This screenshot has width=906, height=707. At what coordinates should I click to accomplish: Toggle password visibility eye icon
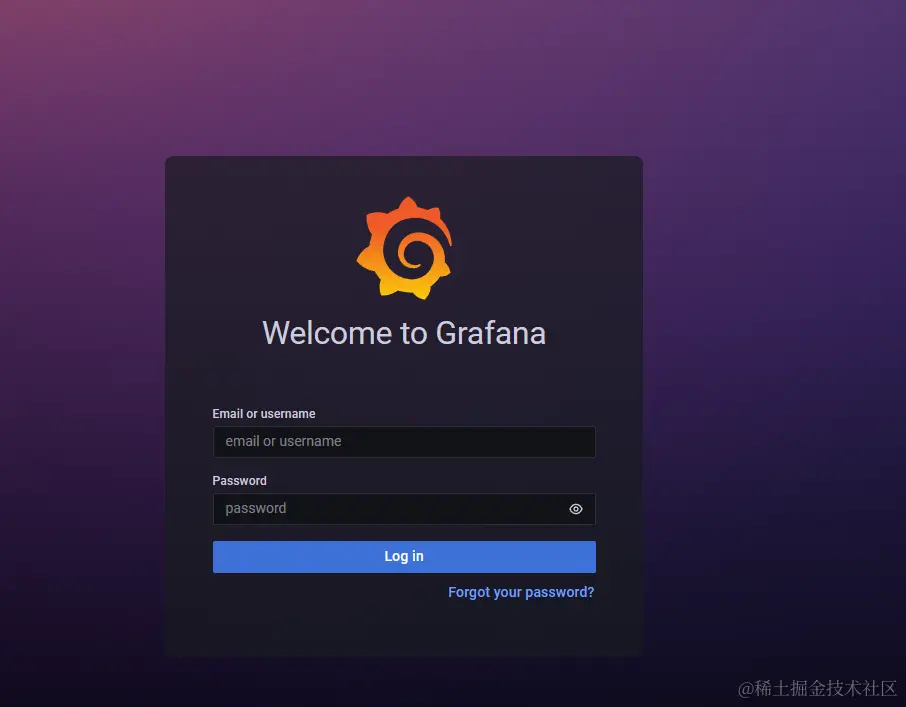[575, 509]
